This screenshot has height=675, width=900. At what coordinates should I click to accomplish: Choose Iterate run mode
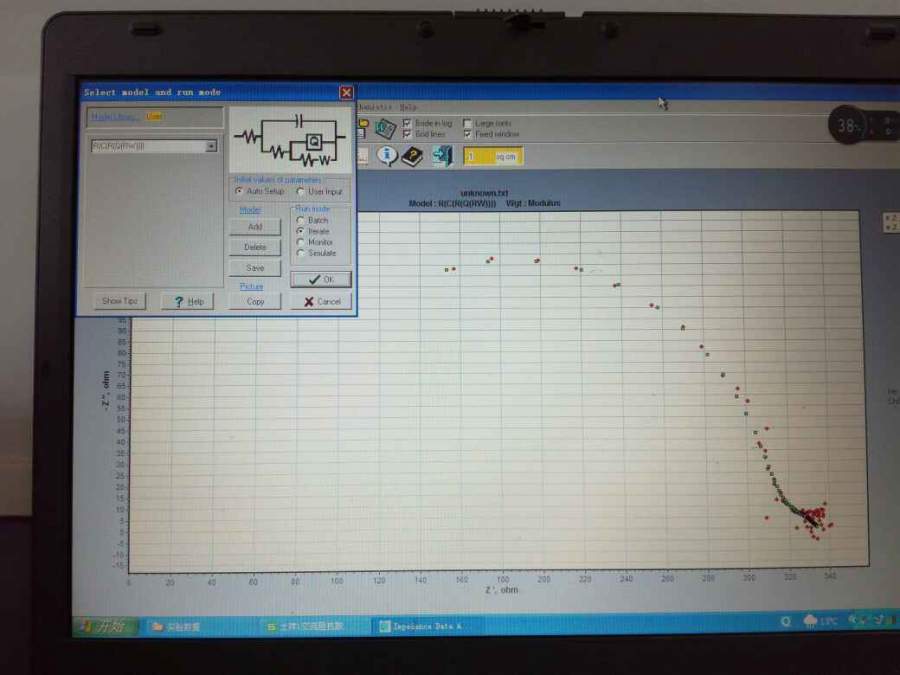(x=300, y=231)
